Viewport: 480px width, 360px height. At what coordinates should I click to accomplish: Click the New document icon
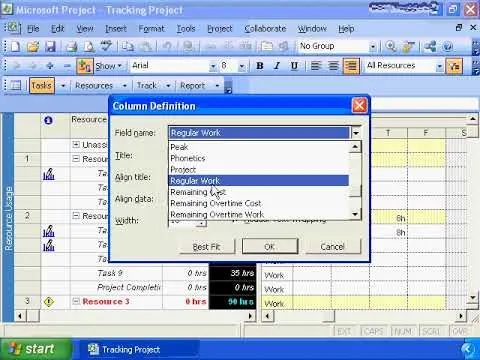click(x=15, y=46)
